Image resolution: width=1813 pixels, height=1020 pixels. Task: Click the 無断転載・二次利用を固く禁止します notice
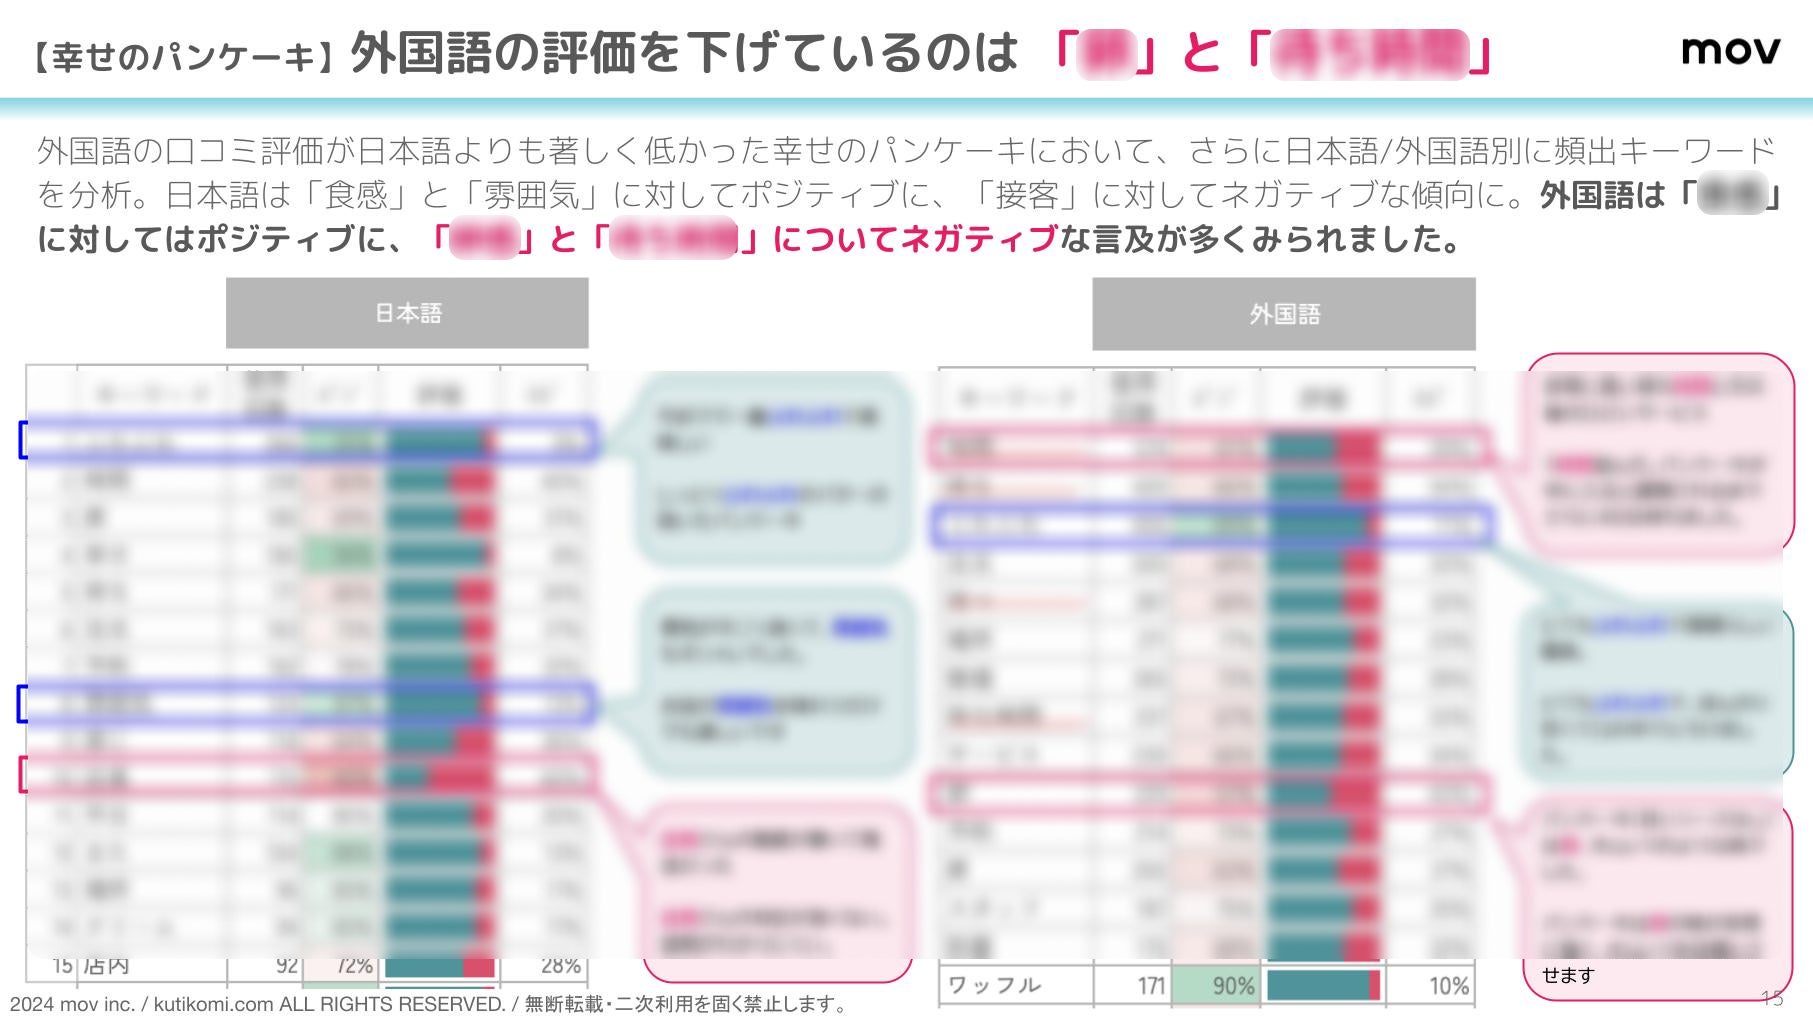click(x=686, y=1004)
